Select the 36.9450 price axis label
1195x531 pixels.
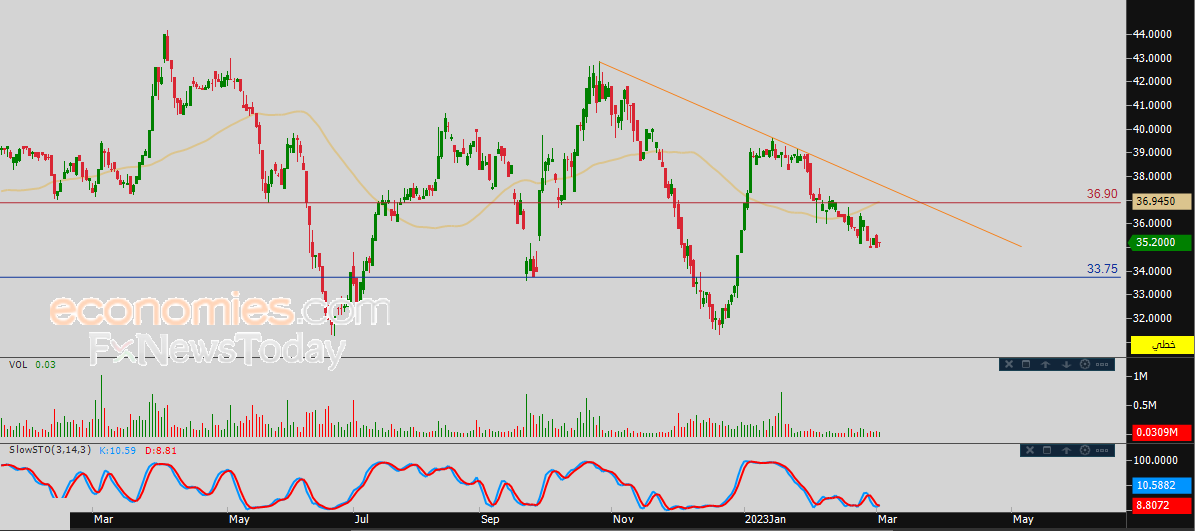1162,202
